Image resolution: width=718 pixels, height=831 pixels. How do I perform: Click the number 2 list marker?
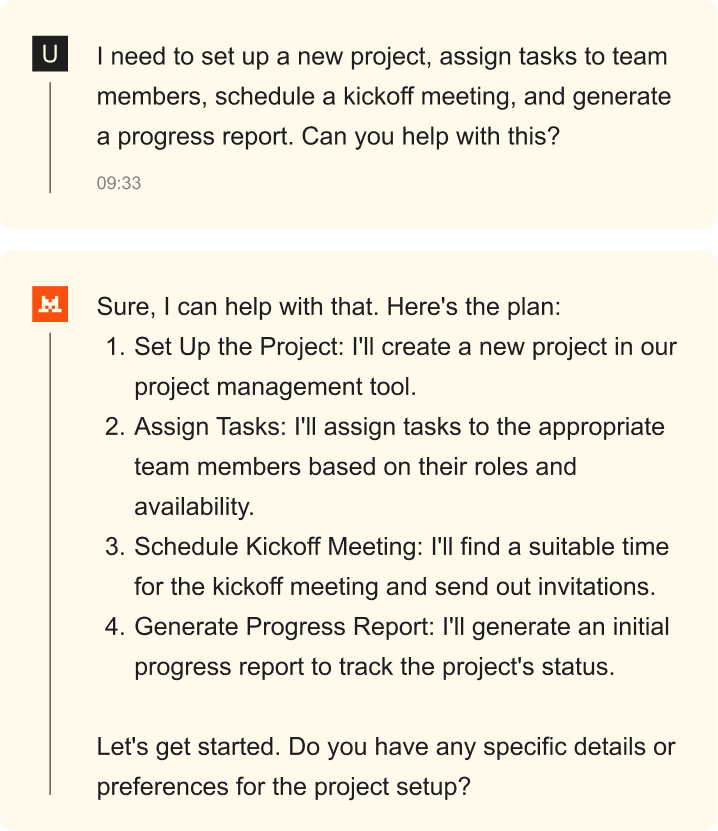114,427
